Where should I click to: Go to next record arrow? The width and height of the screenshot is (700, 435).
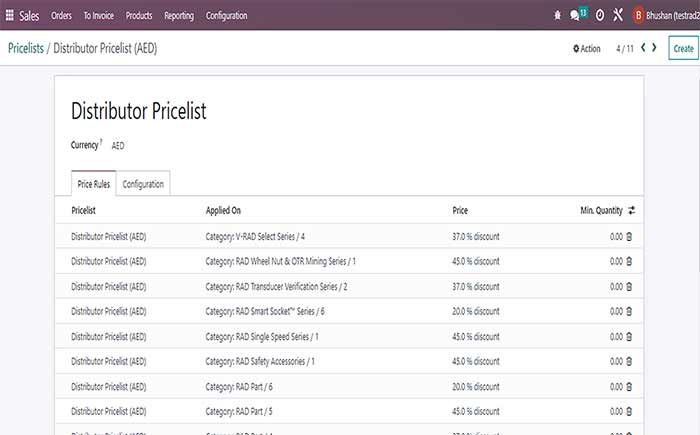point(654,47)
